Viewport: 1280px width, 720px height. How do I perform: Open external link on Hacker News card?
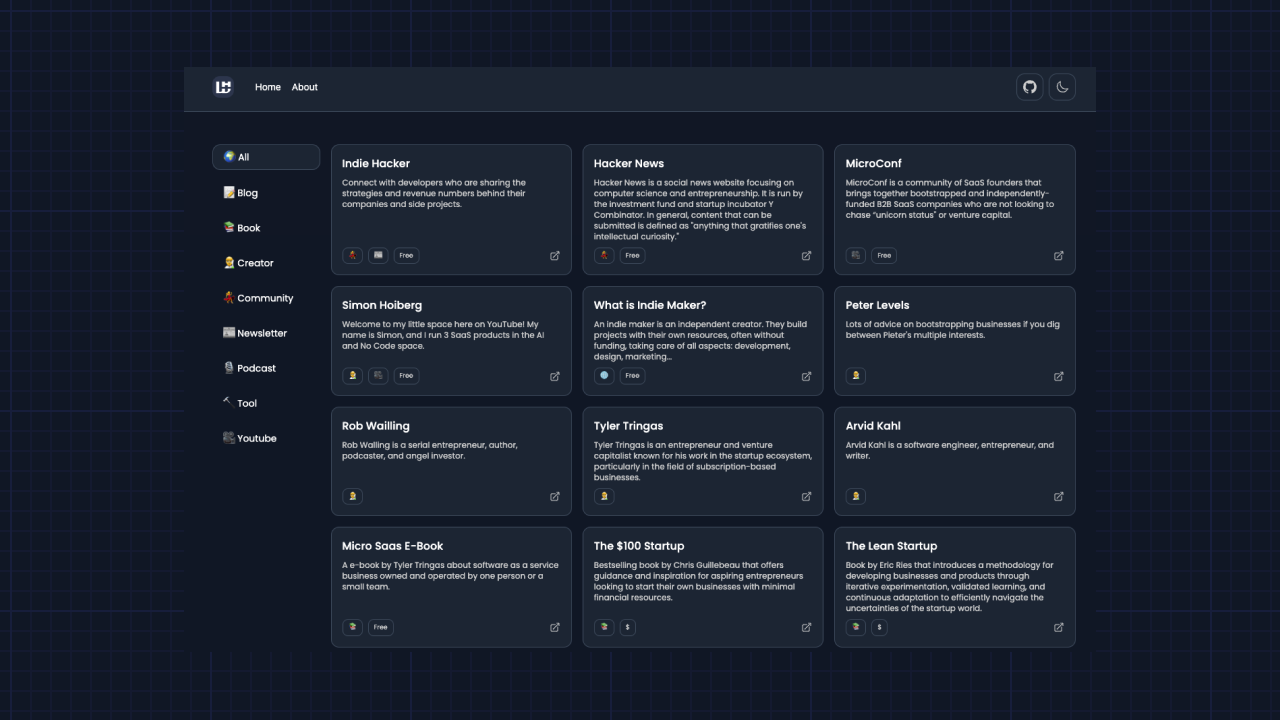tap(807, 256)
